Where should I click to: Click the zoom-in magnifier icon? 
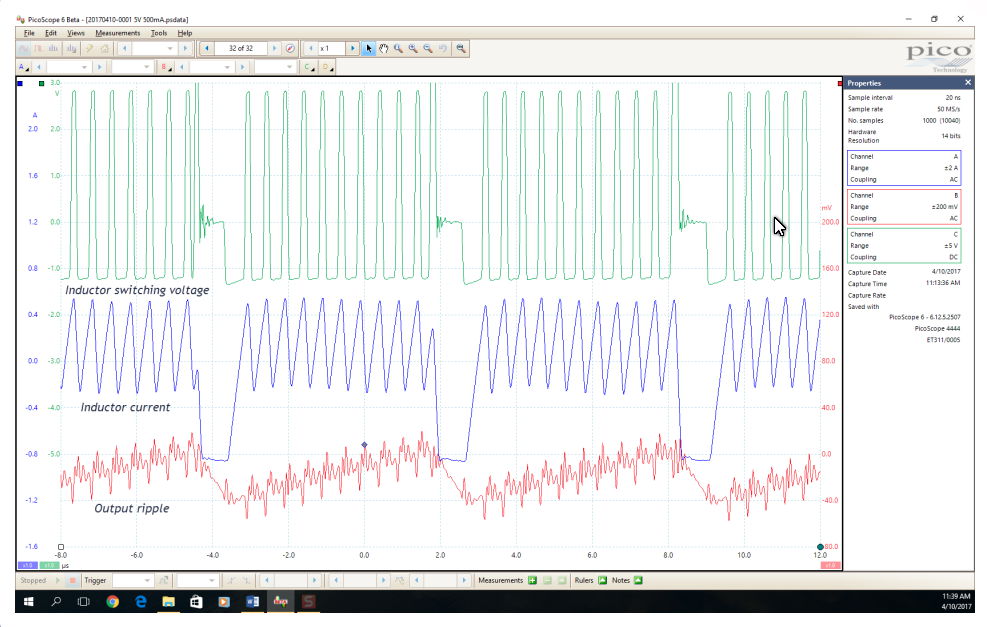point(413,48)
